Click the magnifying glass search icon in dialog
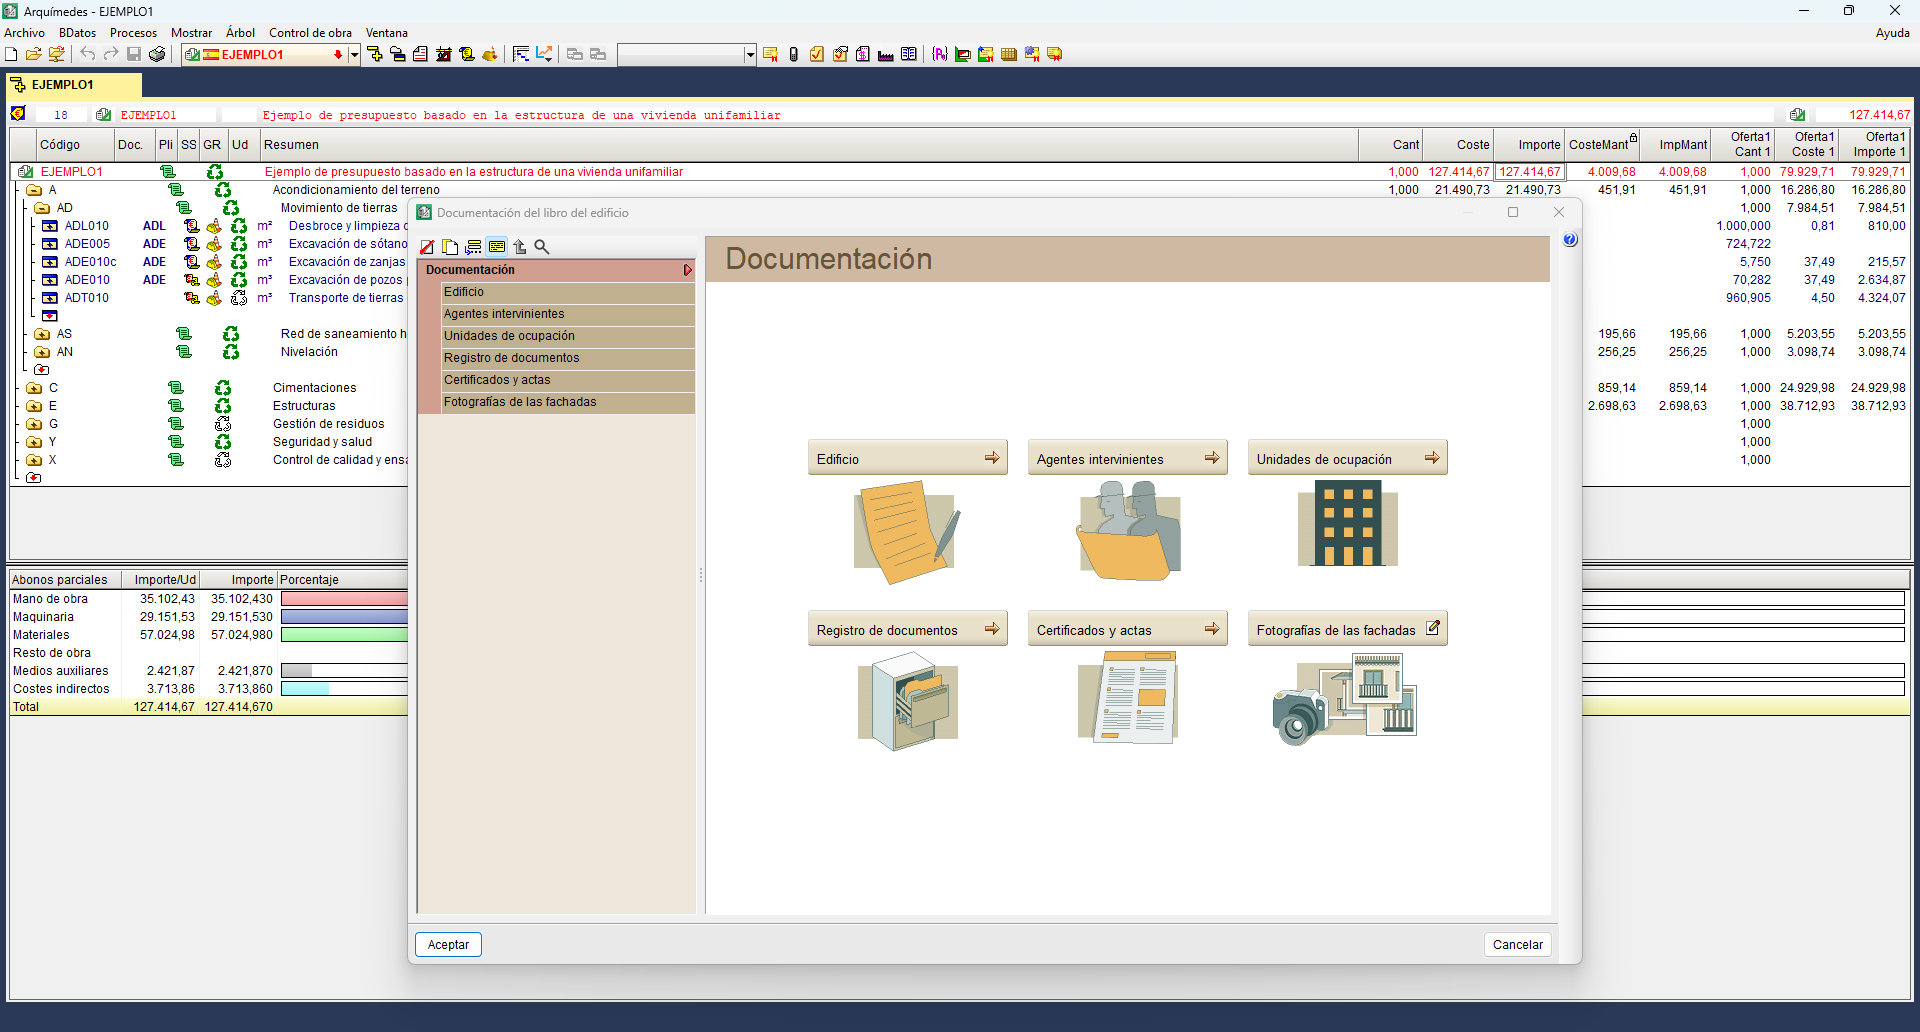 [x=542, y=247]
